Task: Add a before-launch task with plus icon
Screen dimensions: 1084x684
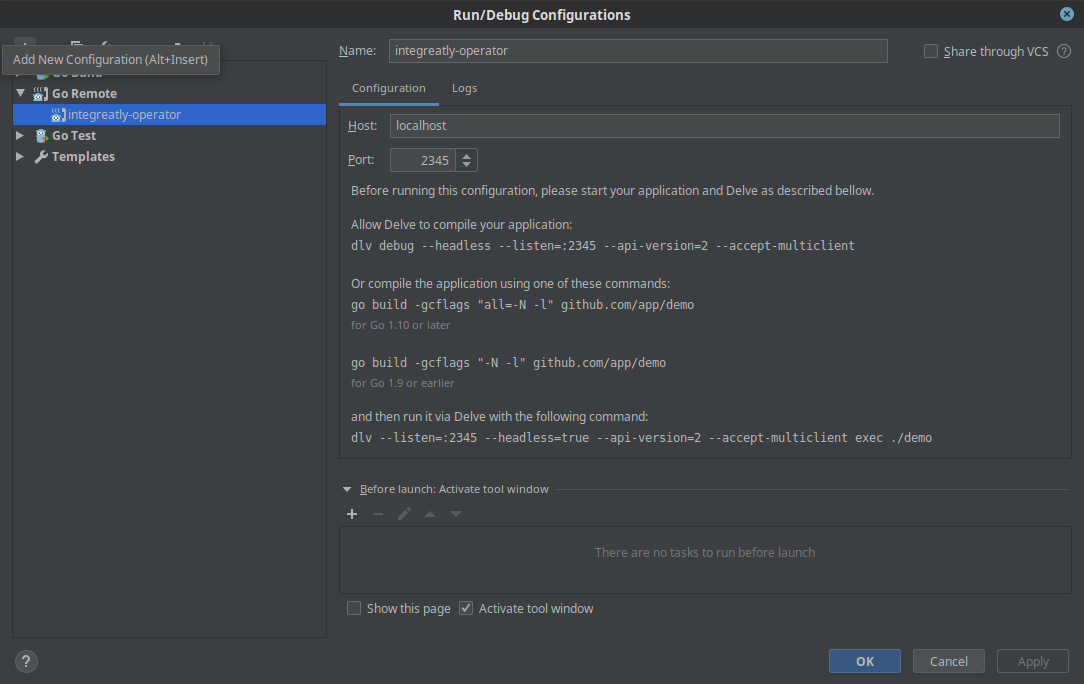Action: point(352,514)
